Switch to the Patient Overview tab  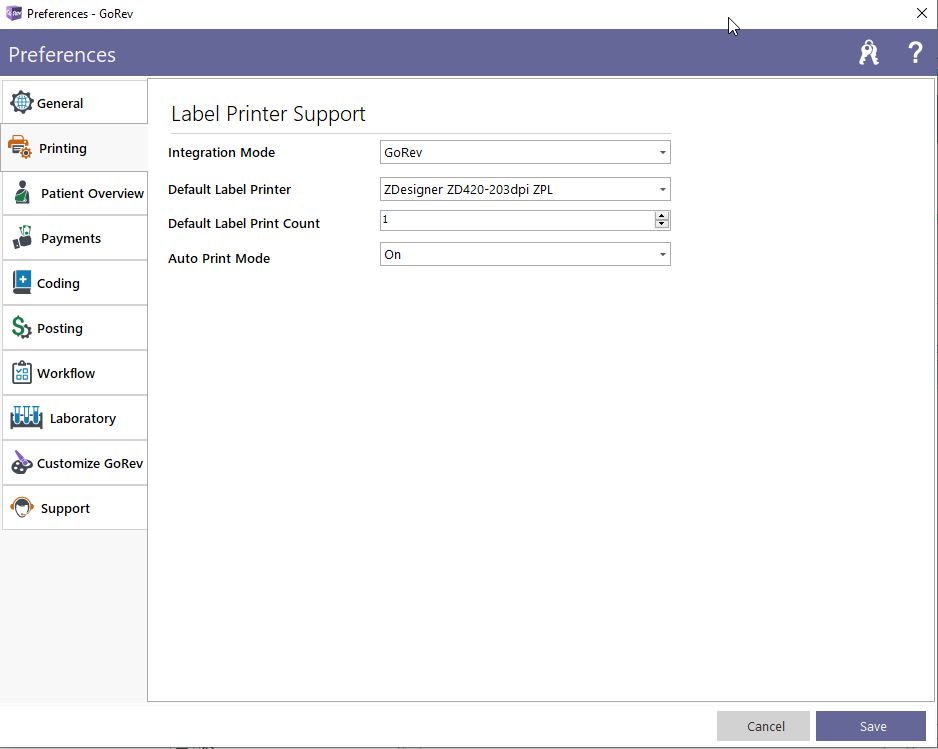(75, 193)
